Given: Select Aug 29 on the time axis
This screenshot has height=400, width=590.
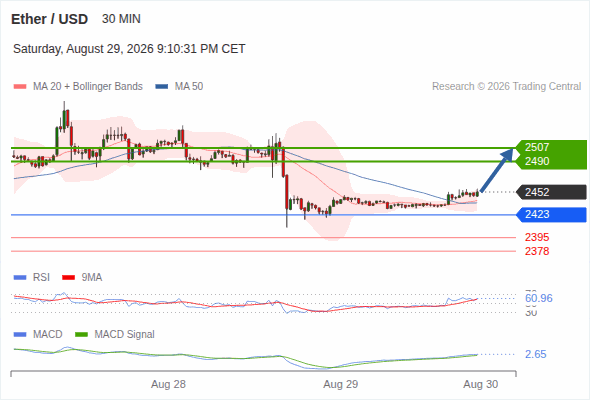Looking at the screenshot, I should 341,384.
